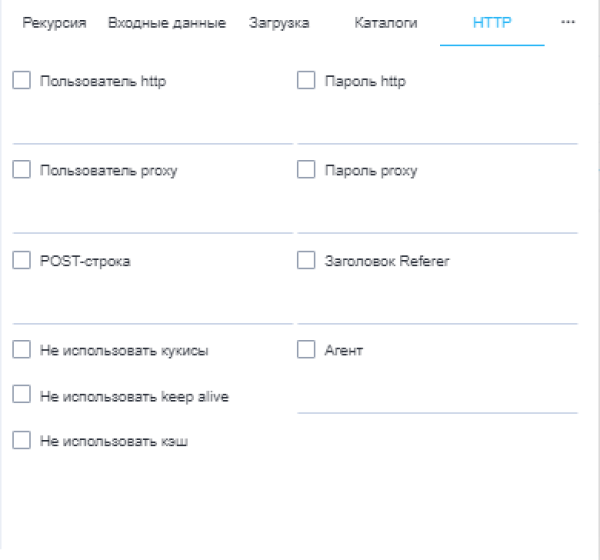Check the Пользователь proxy option
Viewport: 600px width, 560px height.
pos(21,170)
